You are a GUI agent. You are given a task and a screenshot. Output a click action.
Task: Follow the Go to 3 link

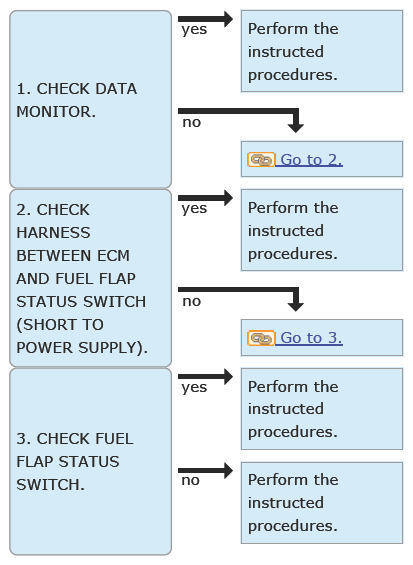point(311,338)
